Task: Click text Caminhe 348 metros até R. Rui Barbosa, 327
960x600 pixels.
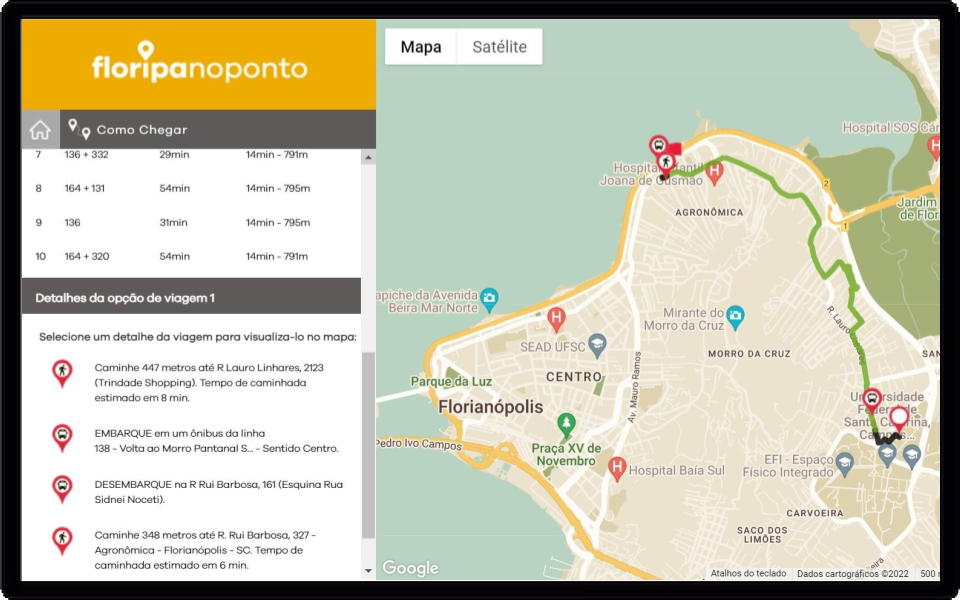Action: tap(205, 550)
